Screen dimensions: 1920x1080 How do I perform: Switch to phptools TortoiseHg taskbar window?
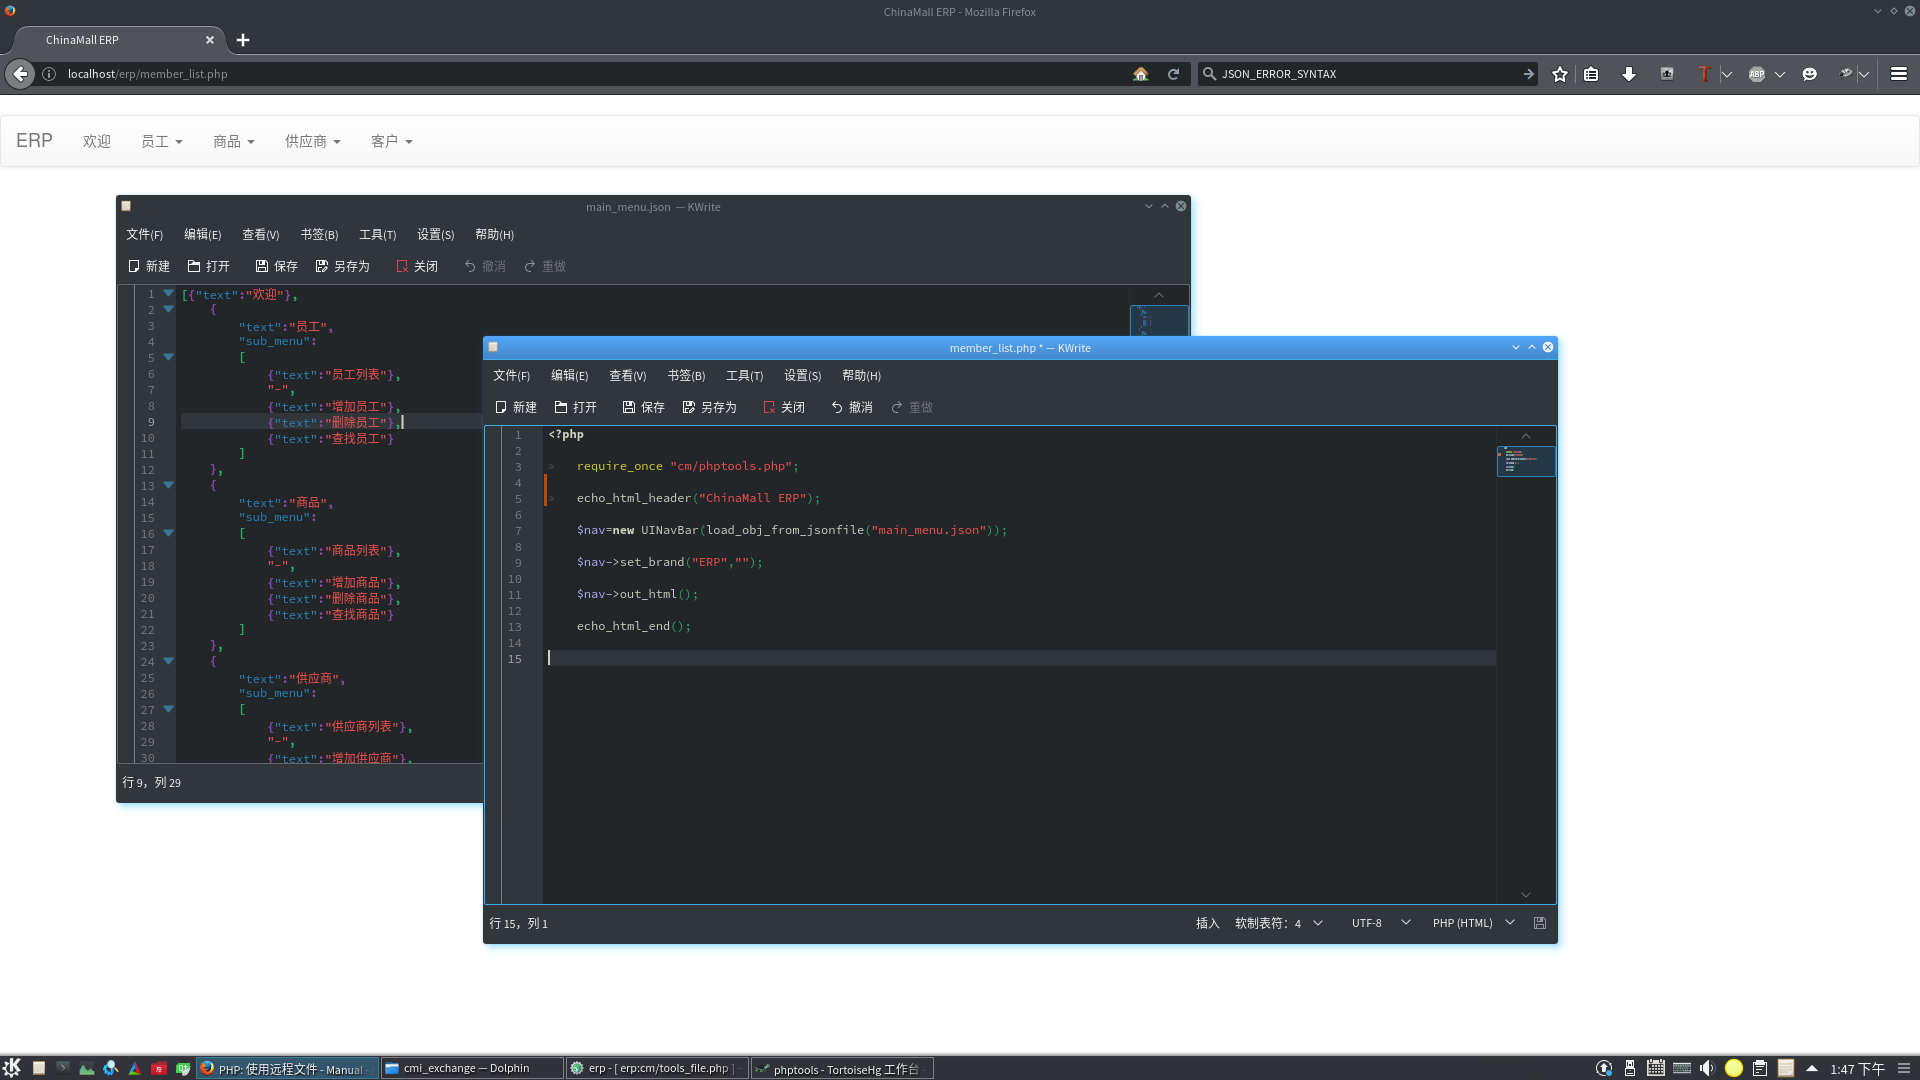coord(842,1068)
